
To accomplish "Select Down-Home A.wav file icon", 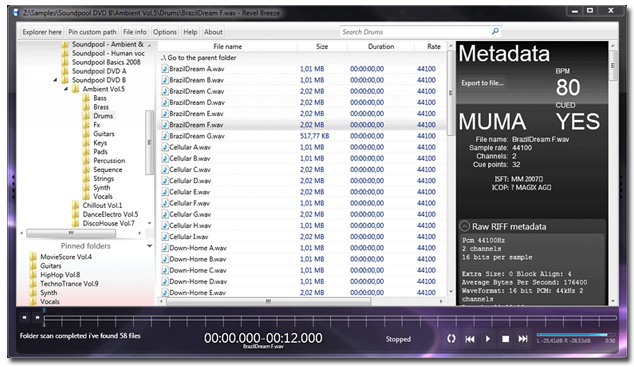I will coord(165,248).
